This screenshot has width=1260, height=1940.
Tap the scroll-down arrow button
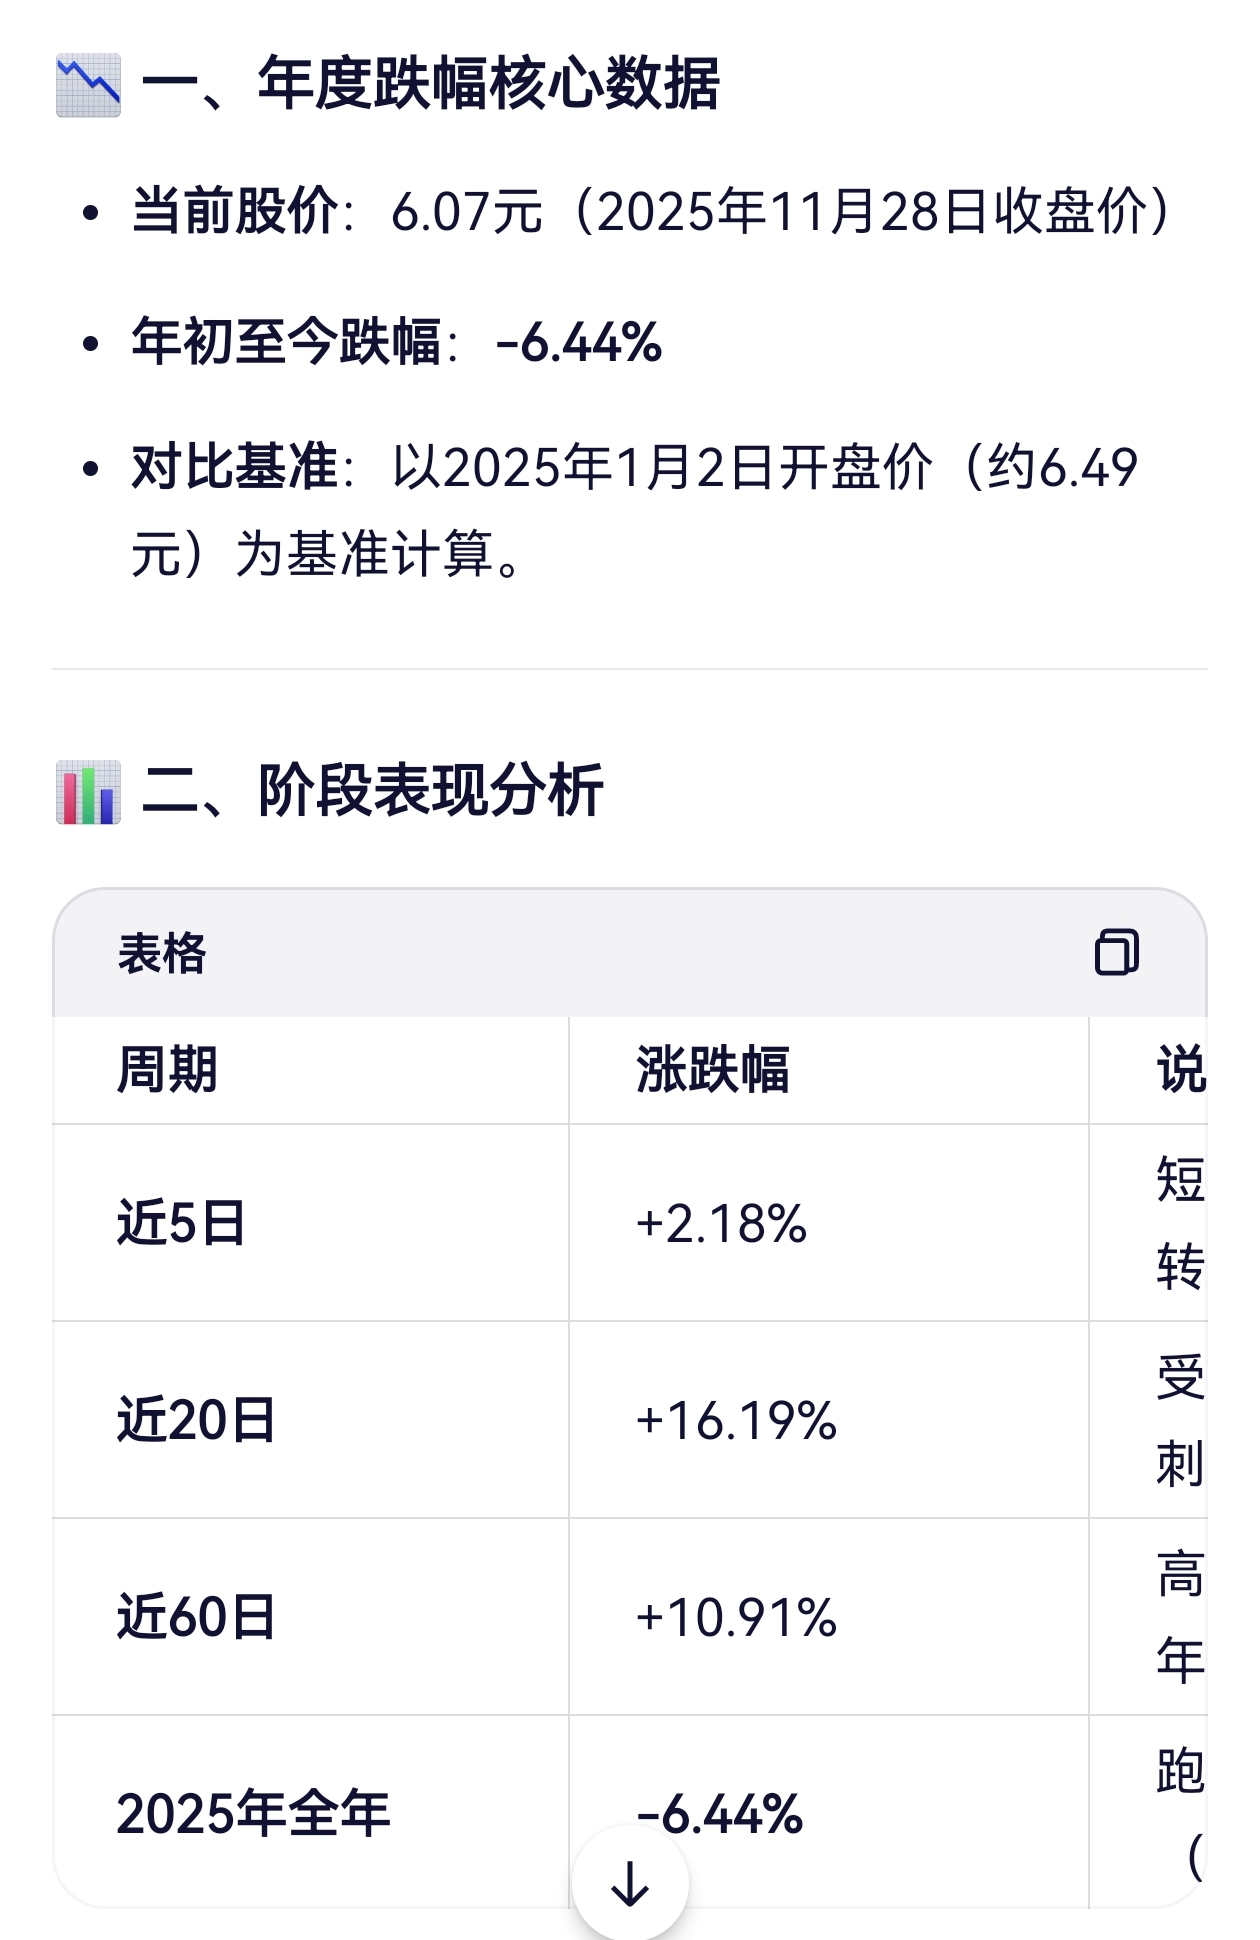pyautogui.click(x=630, y=1884)
